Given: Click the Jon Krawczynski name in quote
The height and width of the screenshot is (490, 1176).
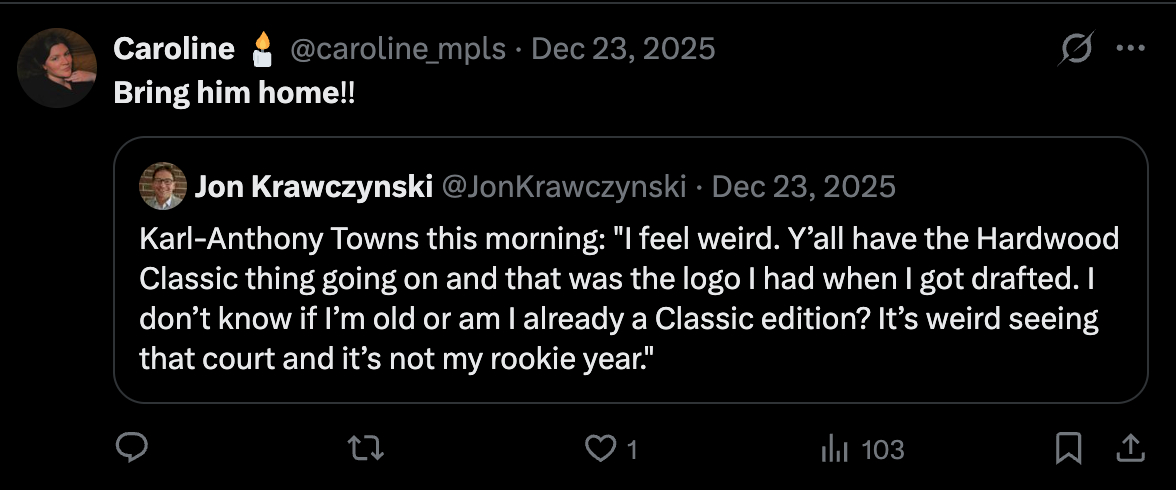Looking at the screenshot, I should [312, 186].
